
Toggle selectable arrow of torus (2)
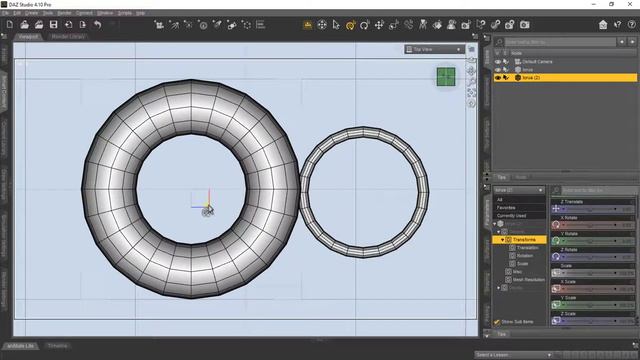coord(506,78)
